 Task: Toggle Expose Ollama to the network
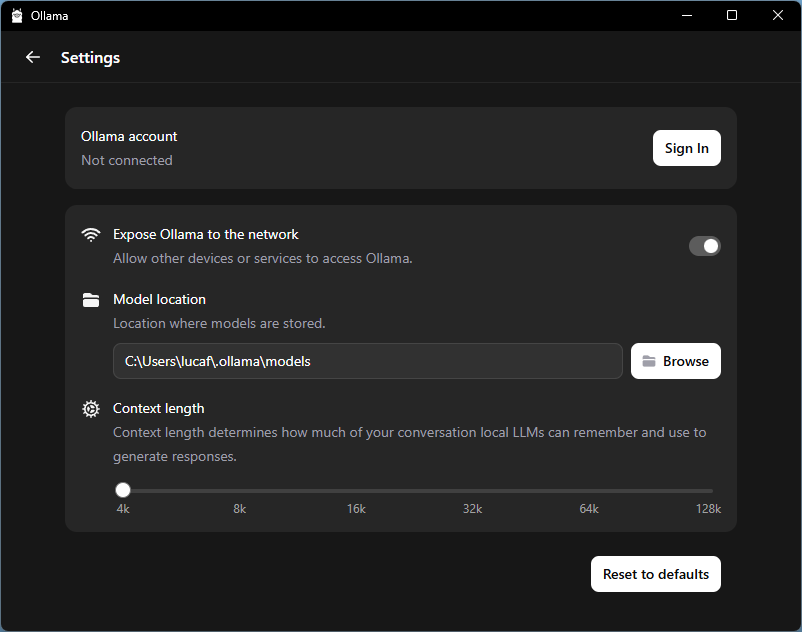(704, 246)
